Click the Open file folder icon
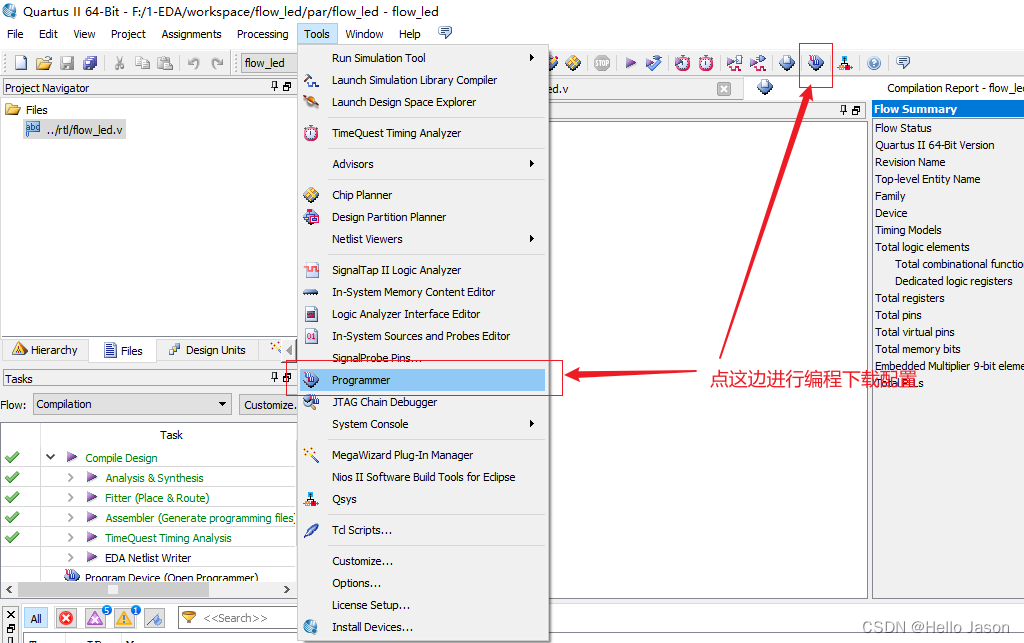Image resolution: width=1024 pixels, height=643 pixels. point(44,63)
